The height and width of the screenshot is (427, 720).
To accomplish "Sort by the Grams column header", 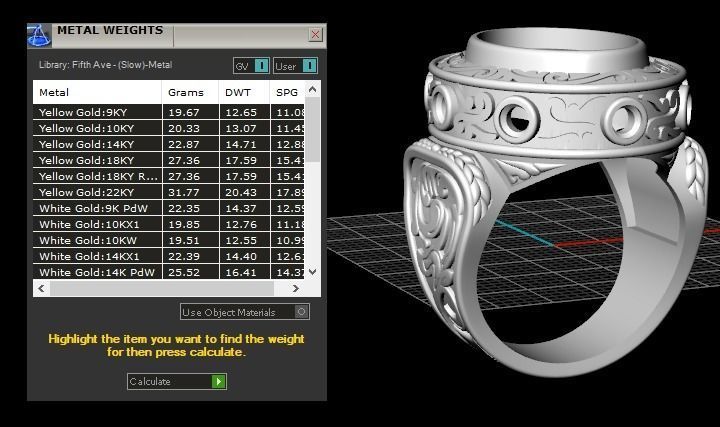I will click(190, 92).
